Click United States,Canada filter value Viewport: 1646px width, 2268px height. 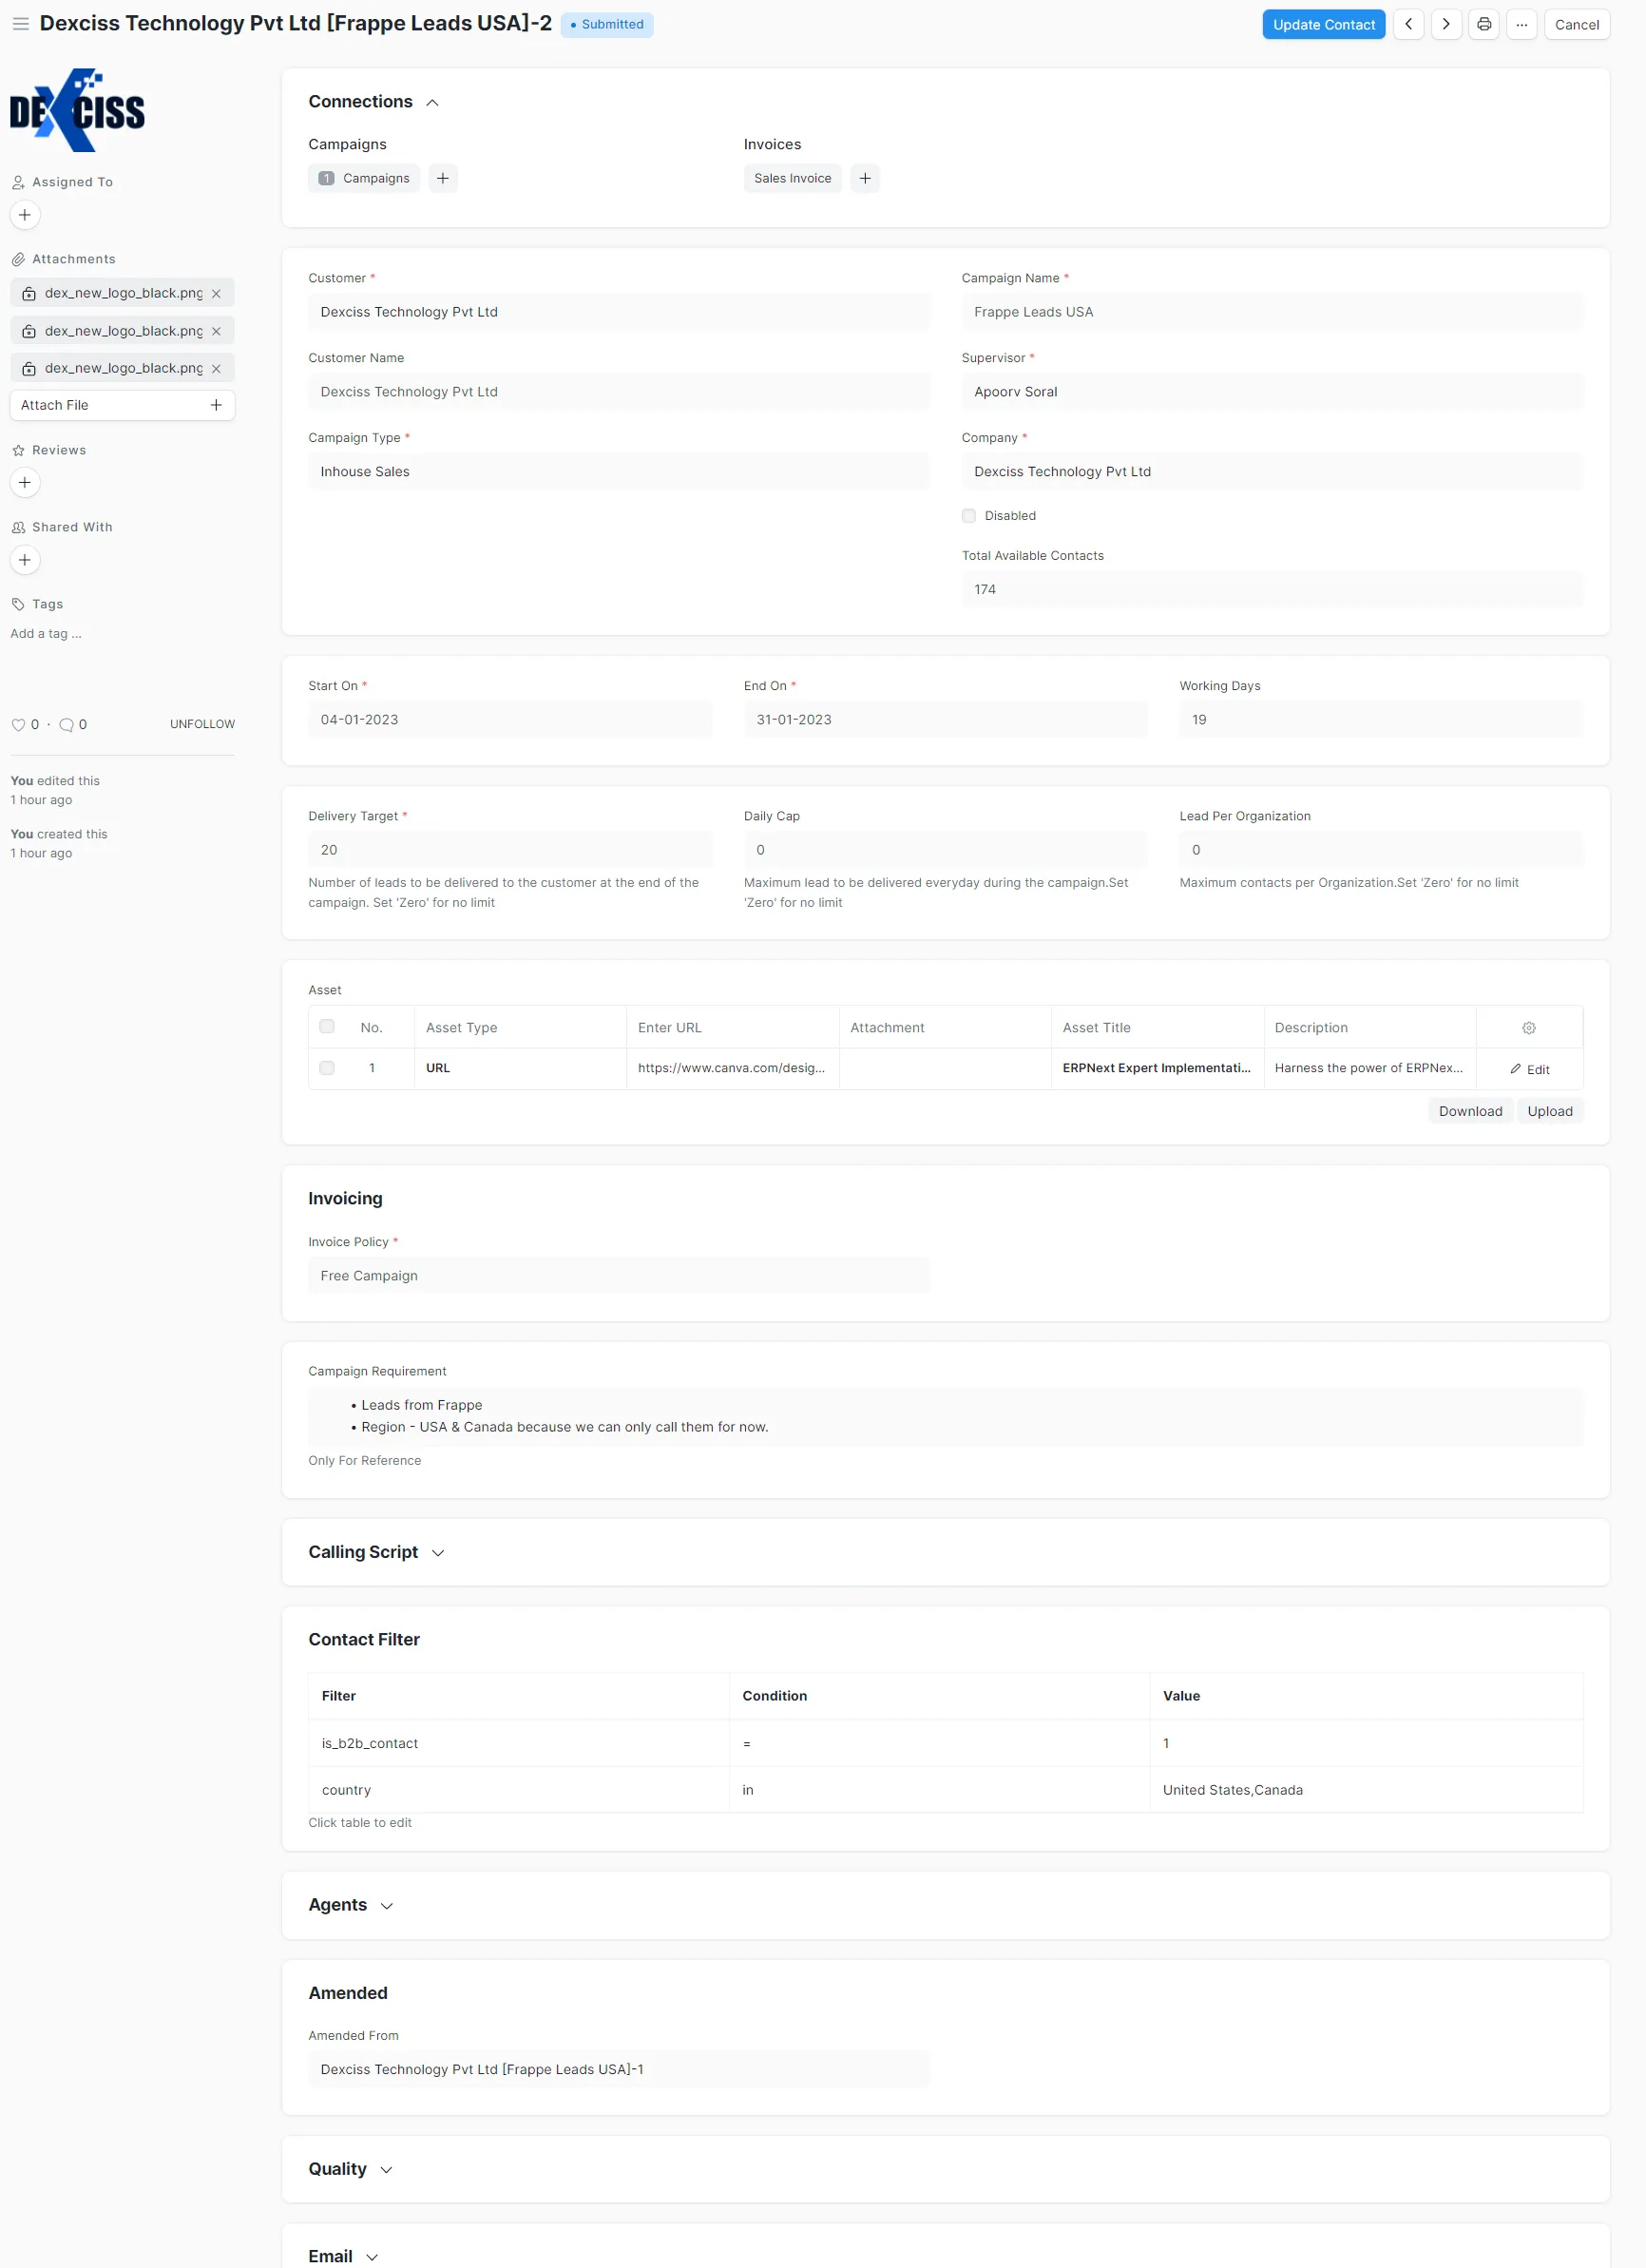coord(1232,1790)
